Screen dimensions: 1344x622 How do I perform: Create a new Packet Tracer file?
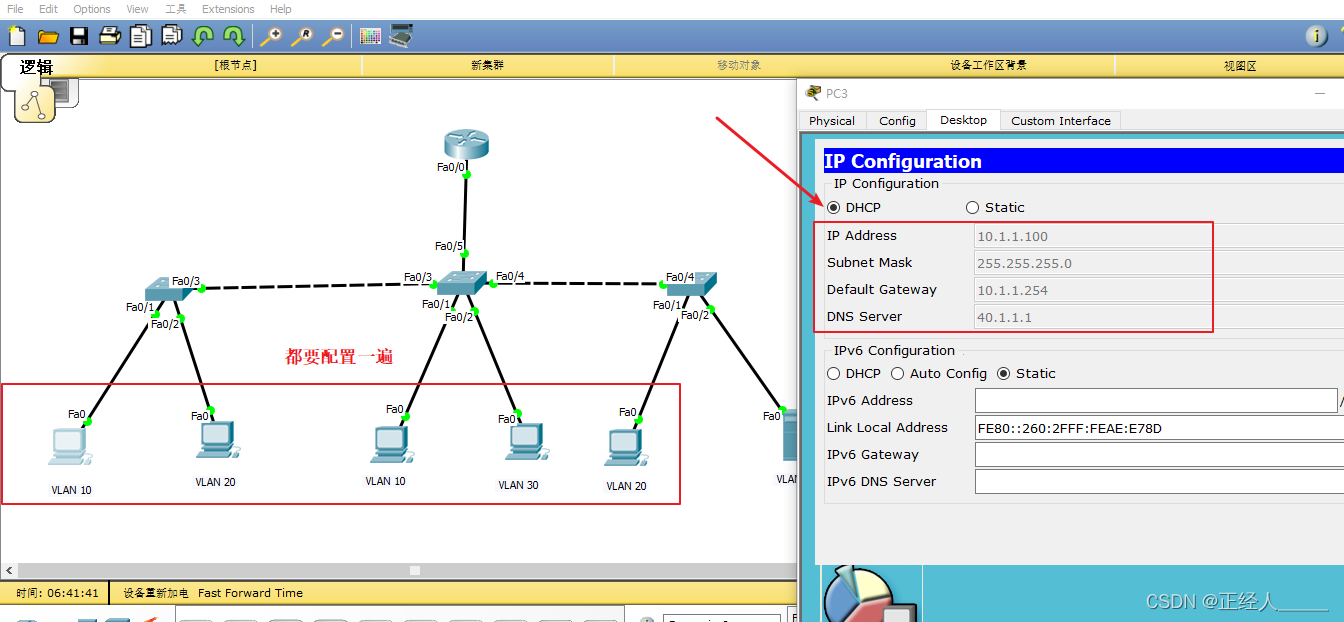click(16, 35)
